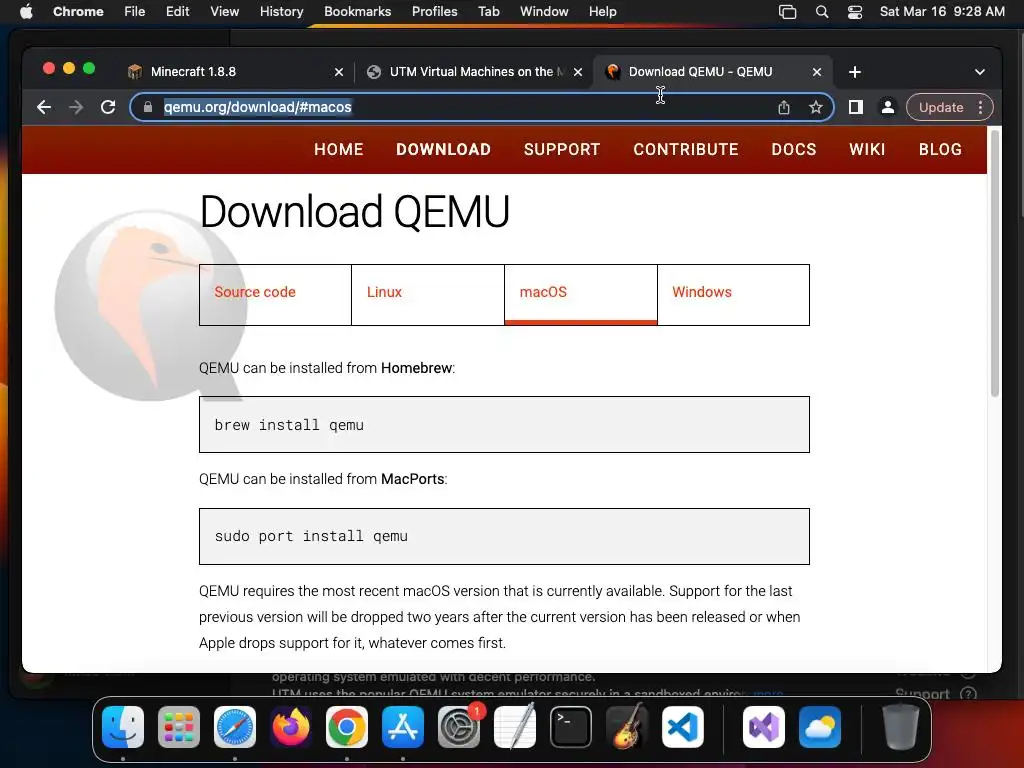Go to the SUPPORT page
Screen dimensions: 1024x768
point(562,150)
